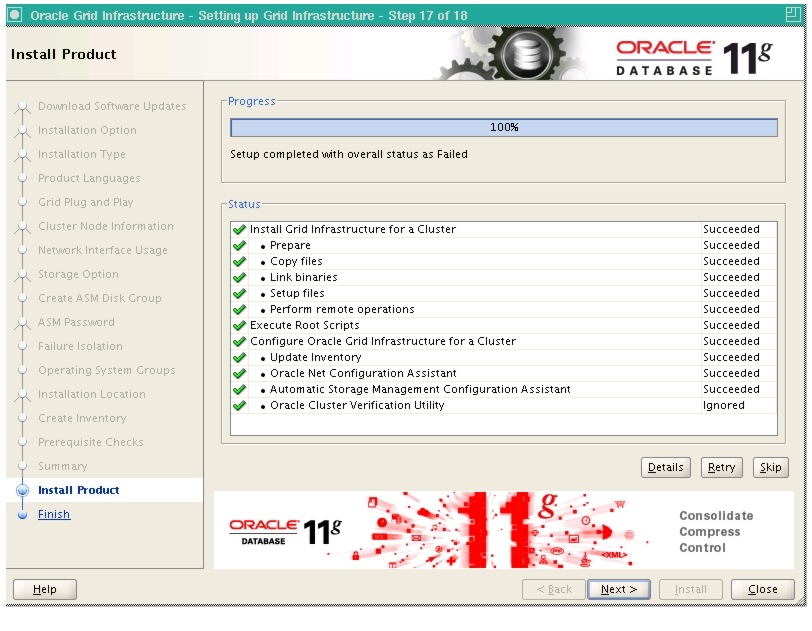This screenshot has height=631, width=812.
Task: Click the Finish step bullet icon
Action: coord(22,515)
